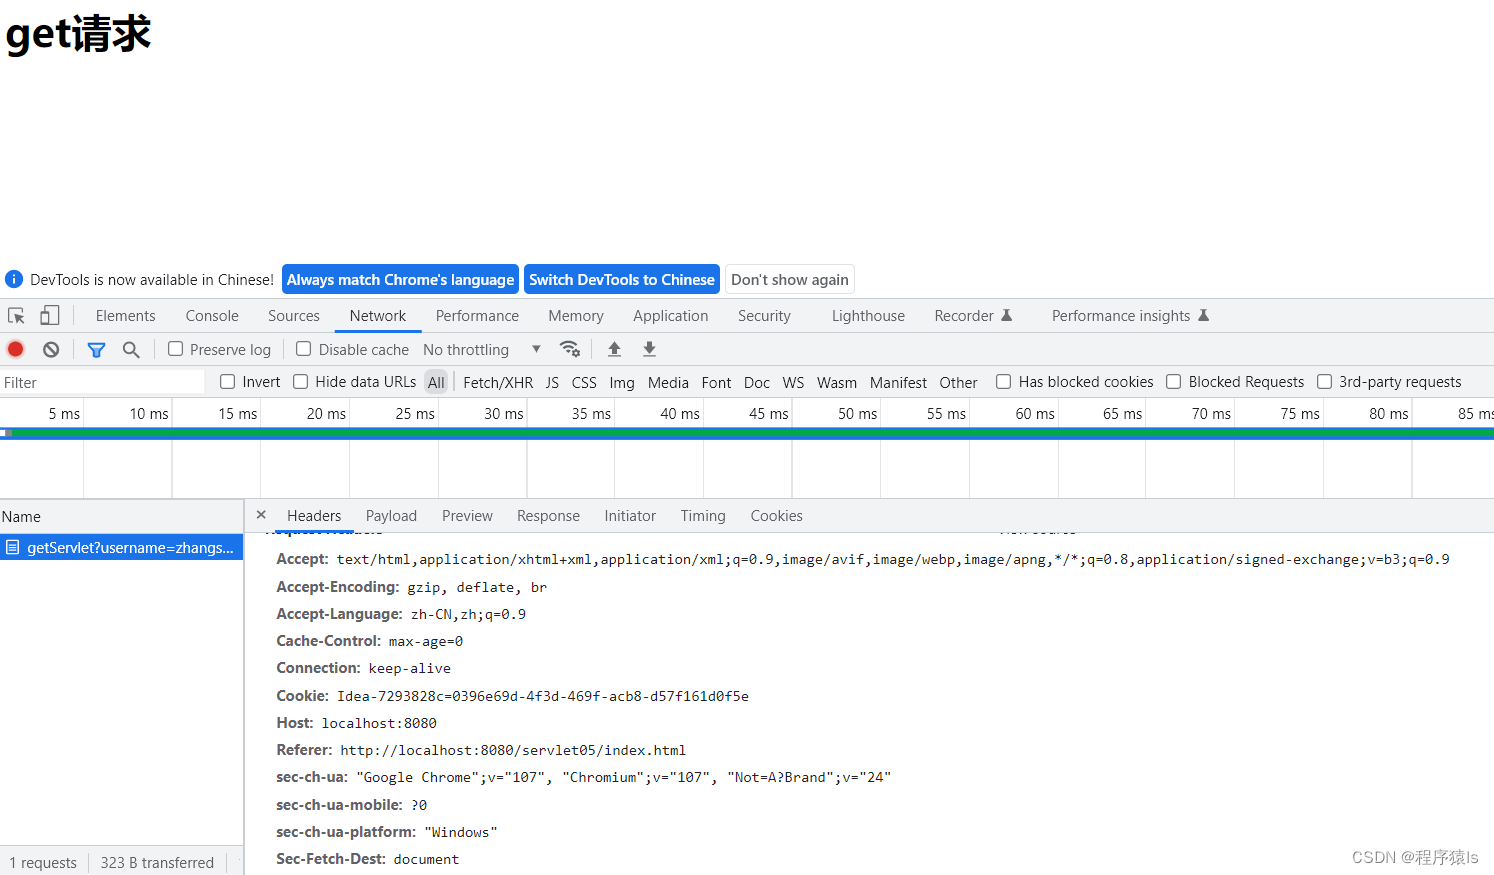This screenshot has width=1494, height=875.
Task: Click the Filter input field
Action: (100, 382)
